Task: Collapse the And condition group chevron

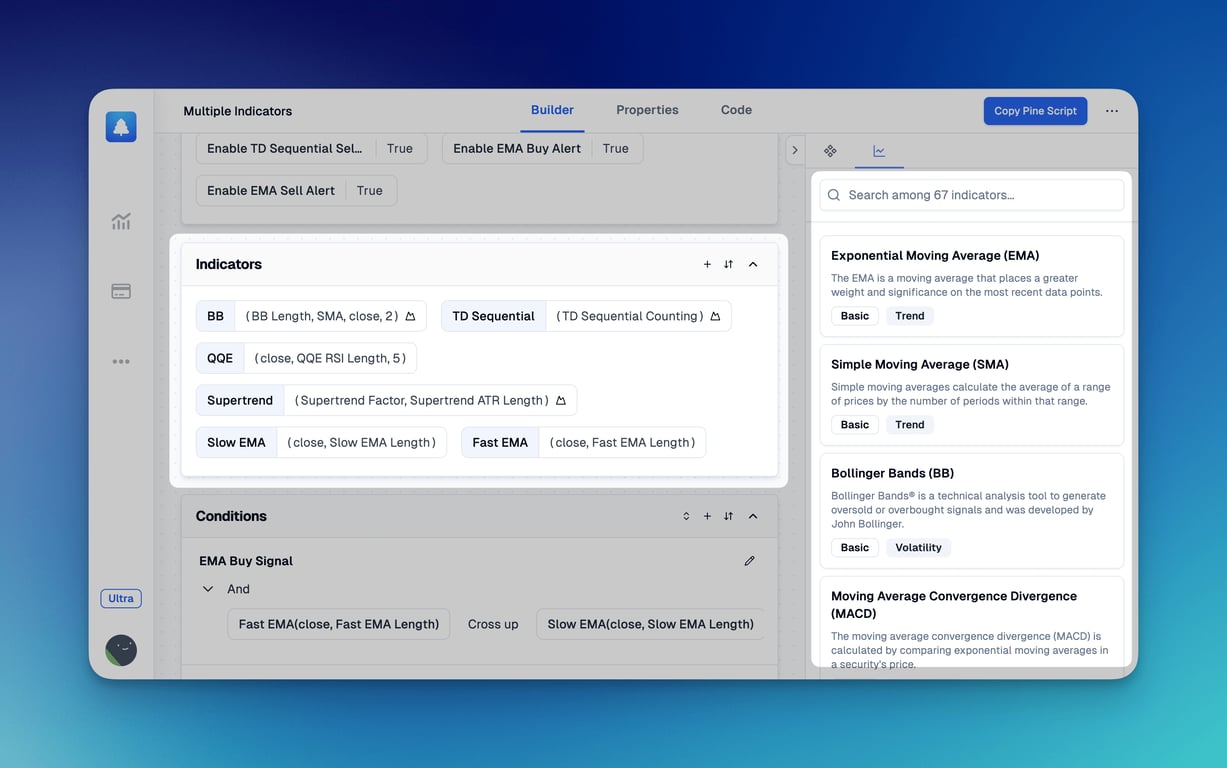Action: click(x=208, y=589)
